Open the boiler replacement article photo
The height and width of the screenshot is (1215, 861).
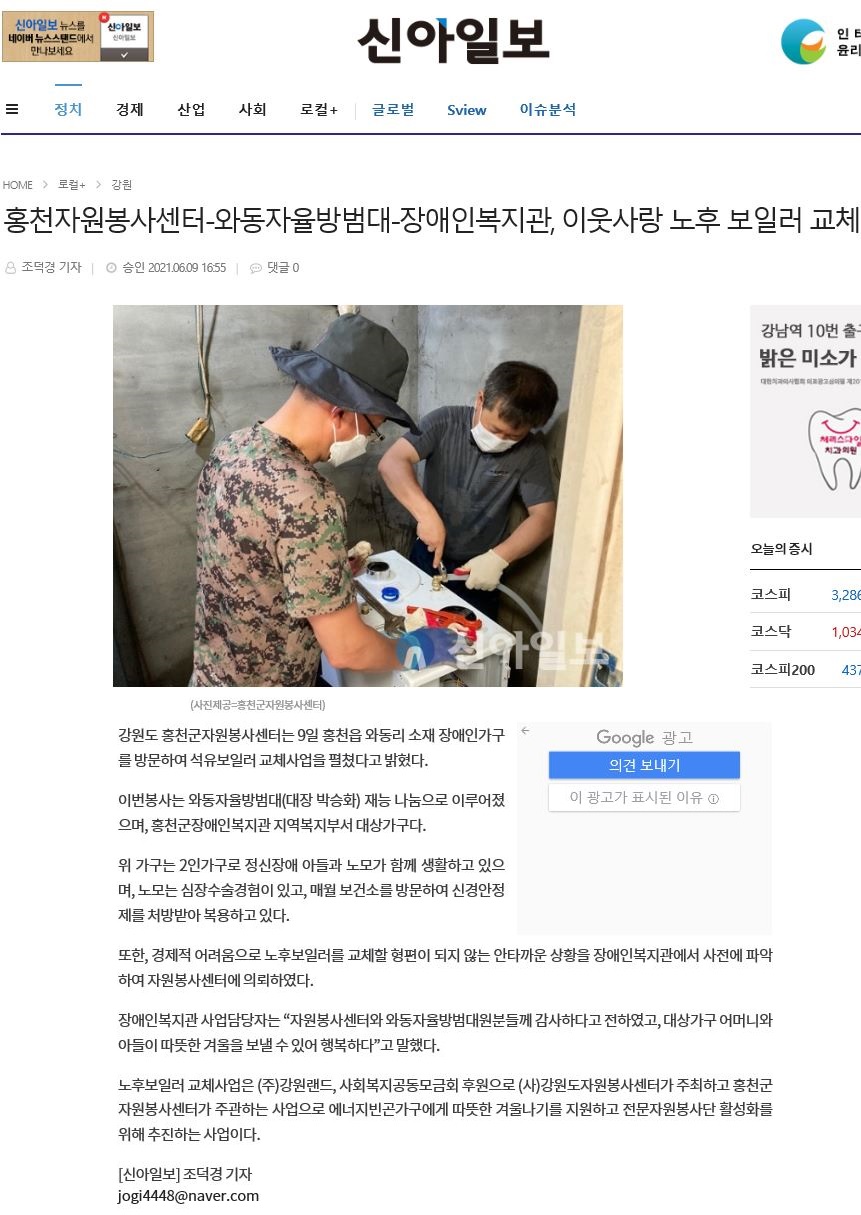point(368,496)
